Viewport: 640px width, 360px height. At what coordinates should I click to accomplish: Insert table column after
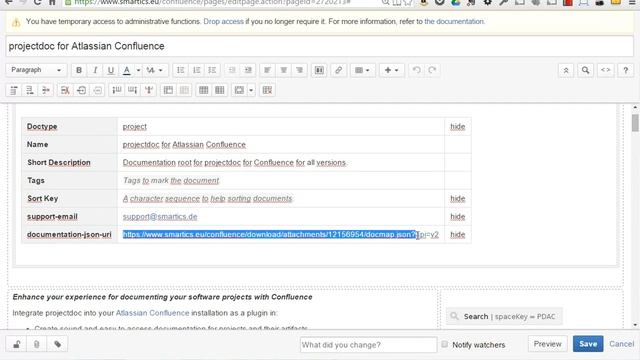coord(133,90)
